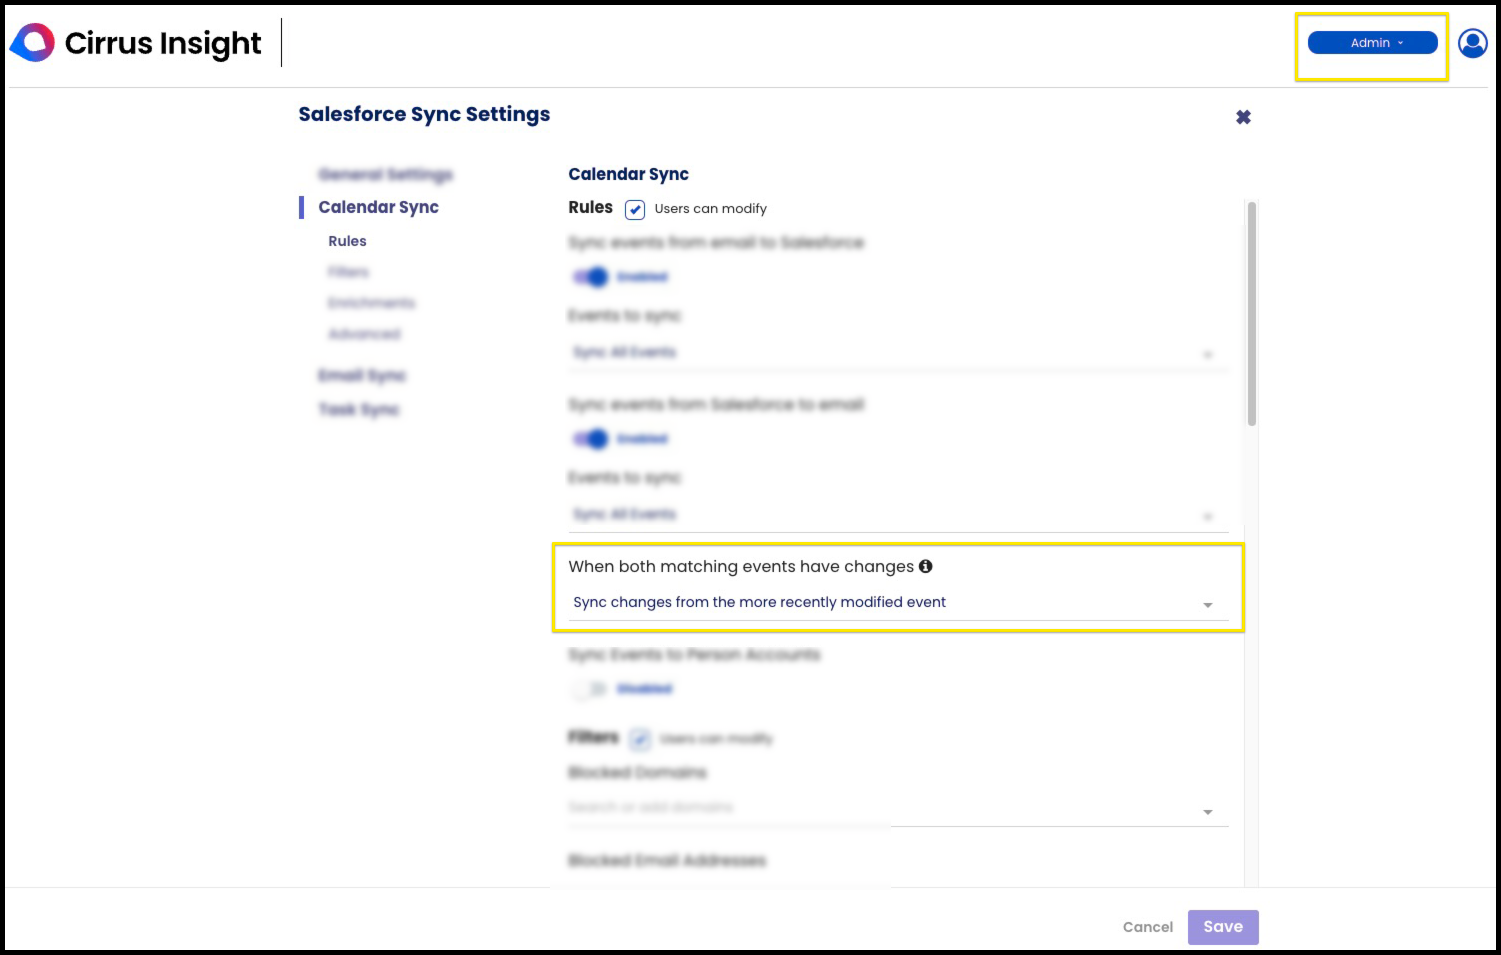Image resolution: width=1501 pixels, height=955 pixels.
Task: Open the second Events to sync dropdown
Action: 898,515
